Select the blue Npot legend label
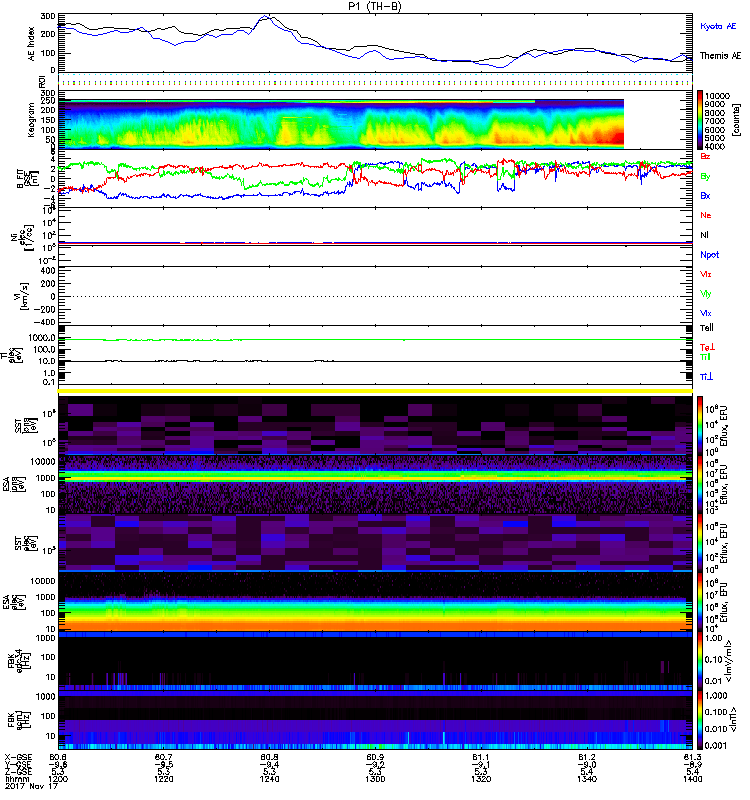This screenshot has height=800, width=750. coord(710,255)
